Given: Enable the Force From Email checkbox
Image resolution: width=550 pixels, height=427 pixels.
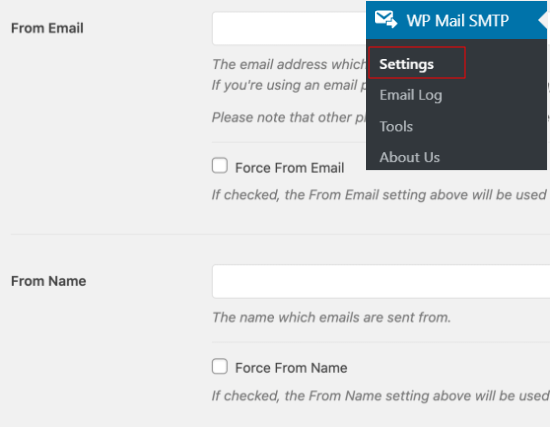Looking at the screenshot, I should (x=220, y=166).
